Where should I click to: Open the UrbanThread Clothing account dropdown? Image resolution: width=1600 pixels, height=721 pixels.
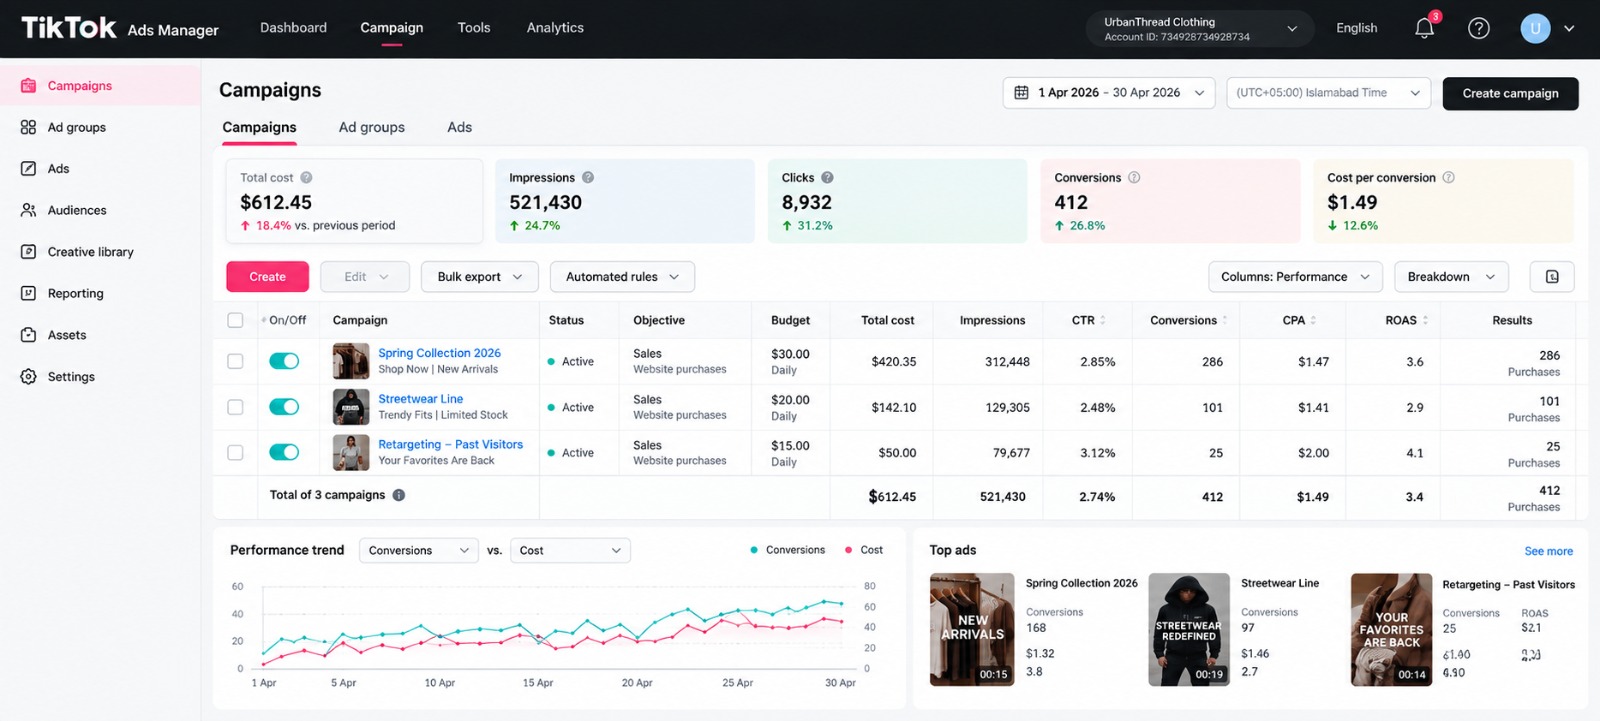pyautogui.click(x=1199, y=29)
